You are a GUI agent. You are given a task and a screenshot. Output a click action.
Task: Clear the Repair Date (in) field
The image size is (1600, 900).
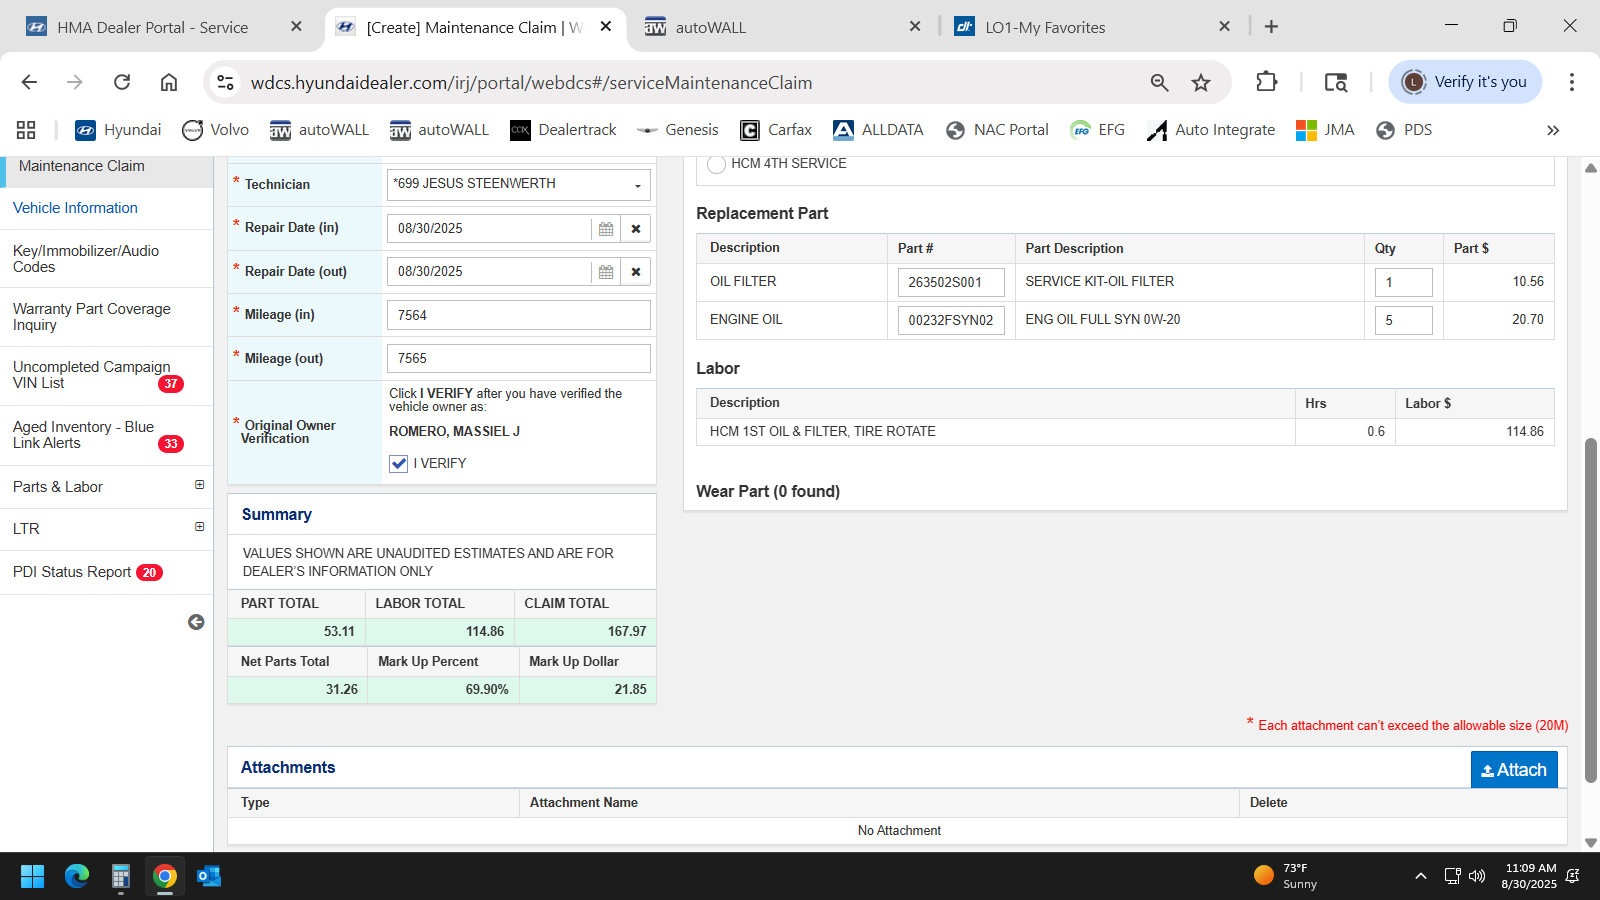(x=636, y=229)
